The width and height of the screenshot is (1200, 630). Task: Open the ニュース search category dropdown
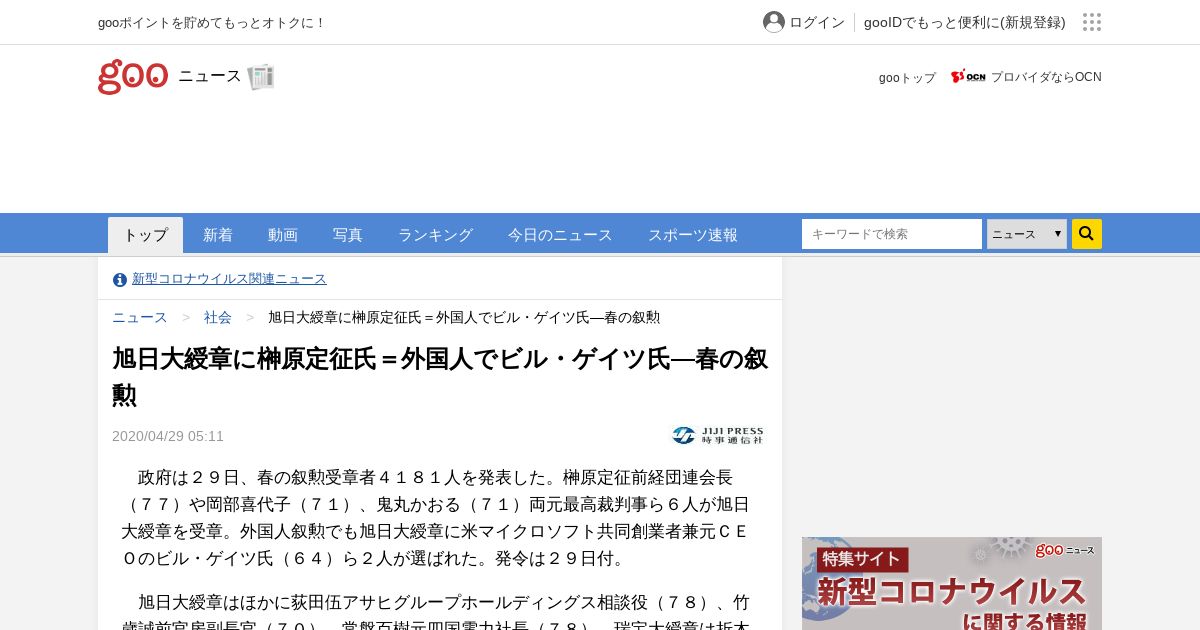click(x=1027, y=234)
